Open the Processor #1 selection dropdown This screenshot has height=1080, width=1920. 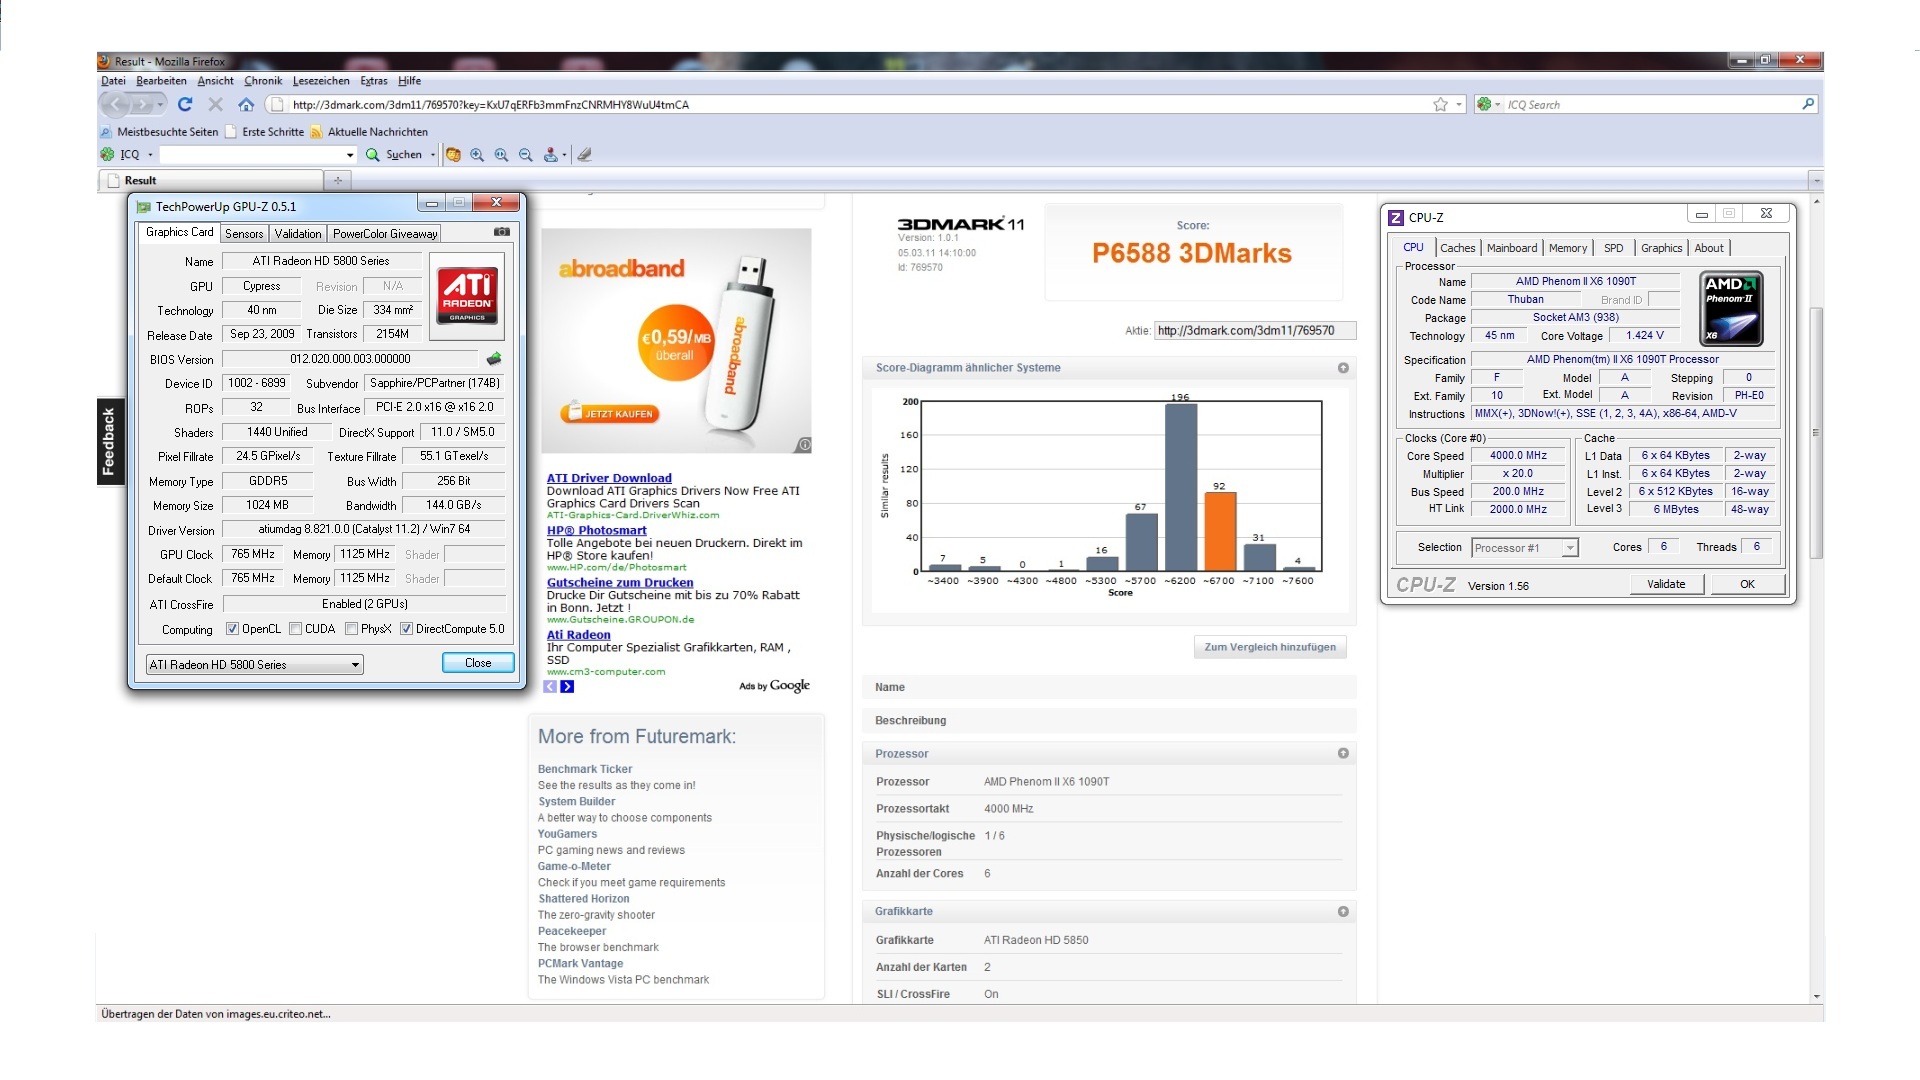tap(1525, 548)
